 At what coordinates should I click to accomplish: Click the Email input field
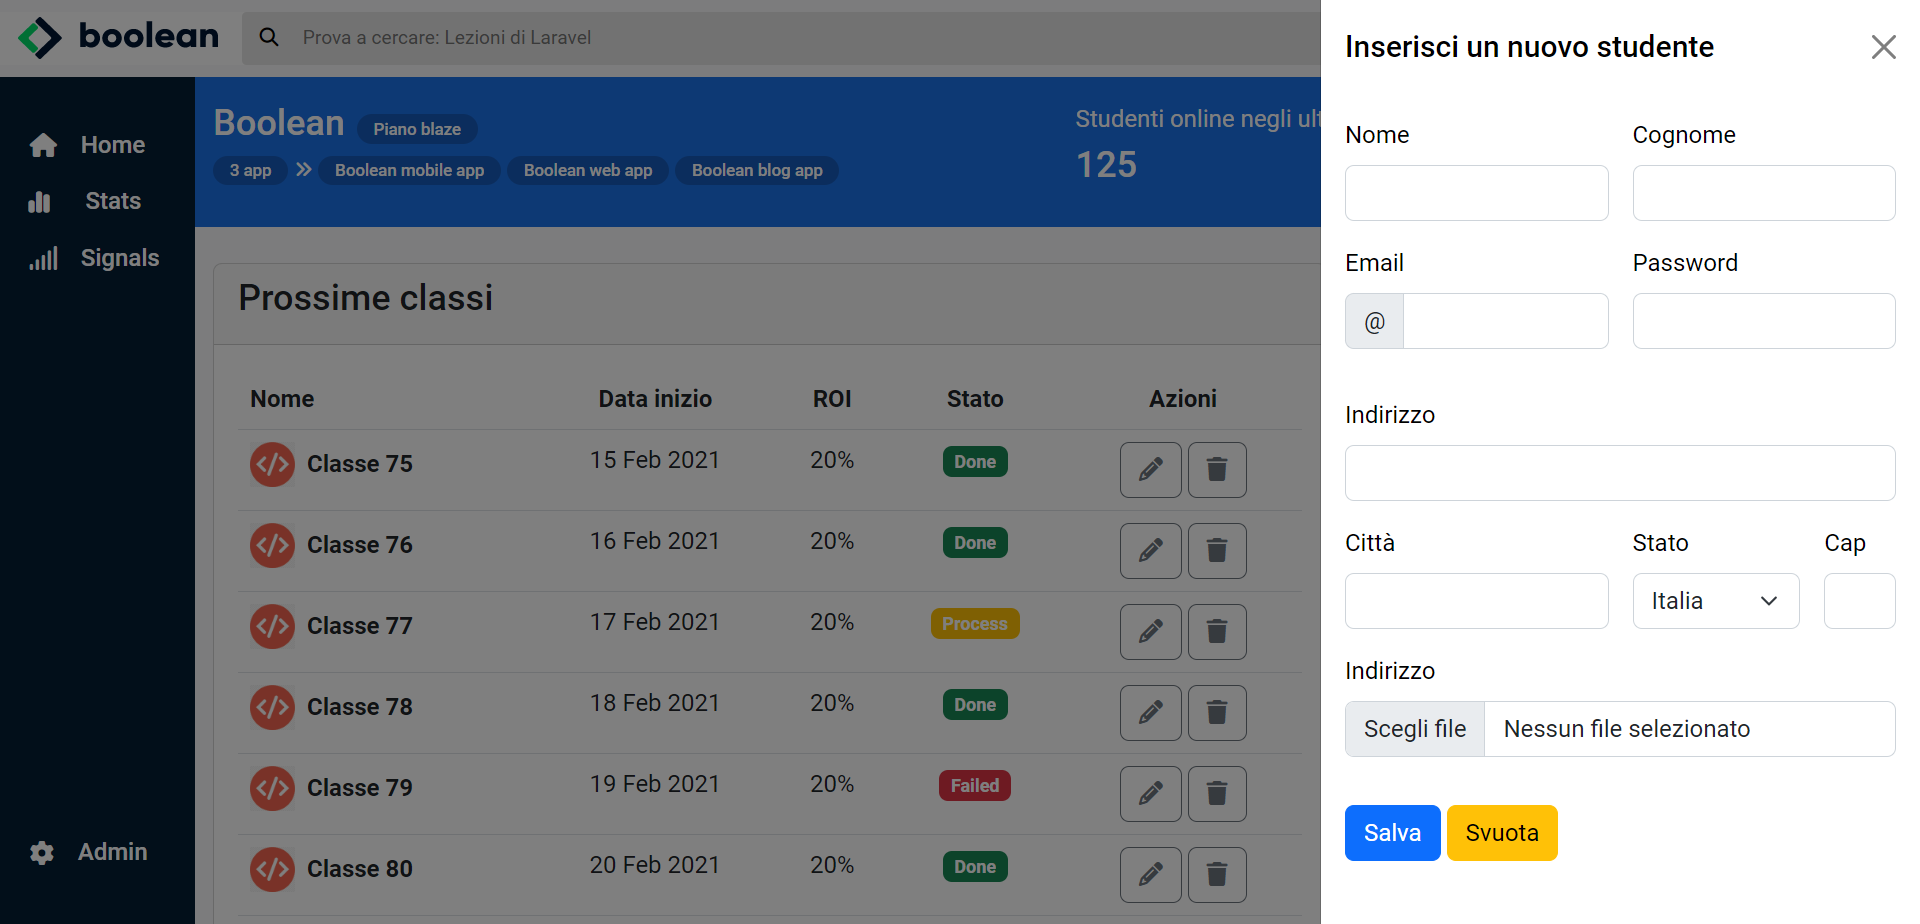point(1505,320)
